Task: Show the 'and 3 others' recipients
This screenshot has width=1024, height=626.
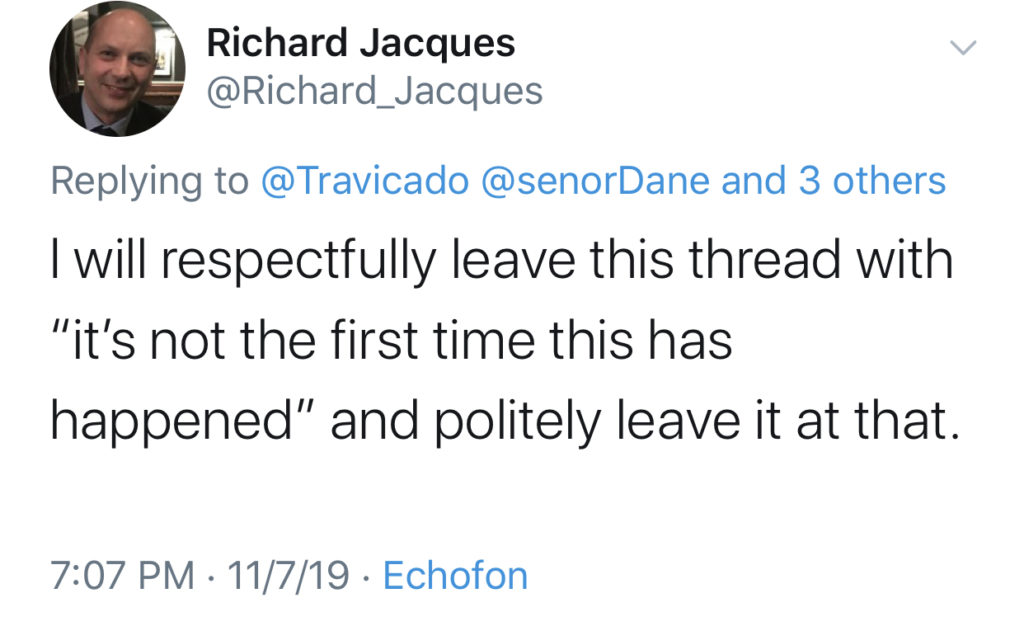Action: point(834,181)
